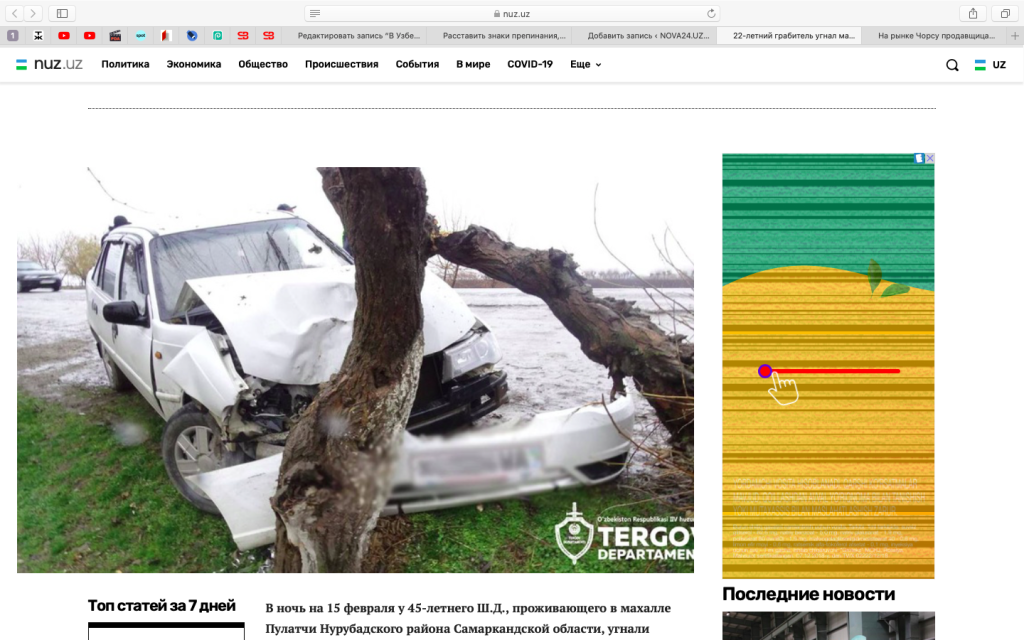Image resolution: width=1024 pixels, height=640 pixels.
Task: Switch to the На рынке Чорсу tab
Action: (935, 35)
